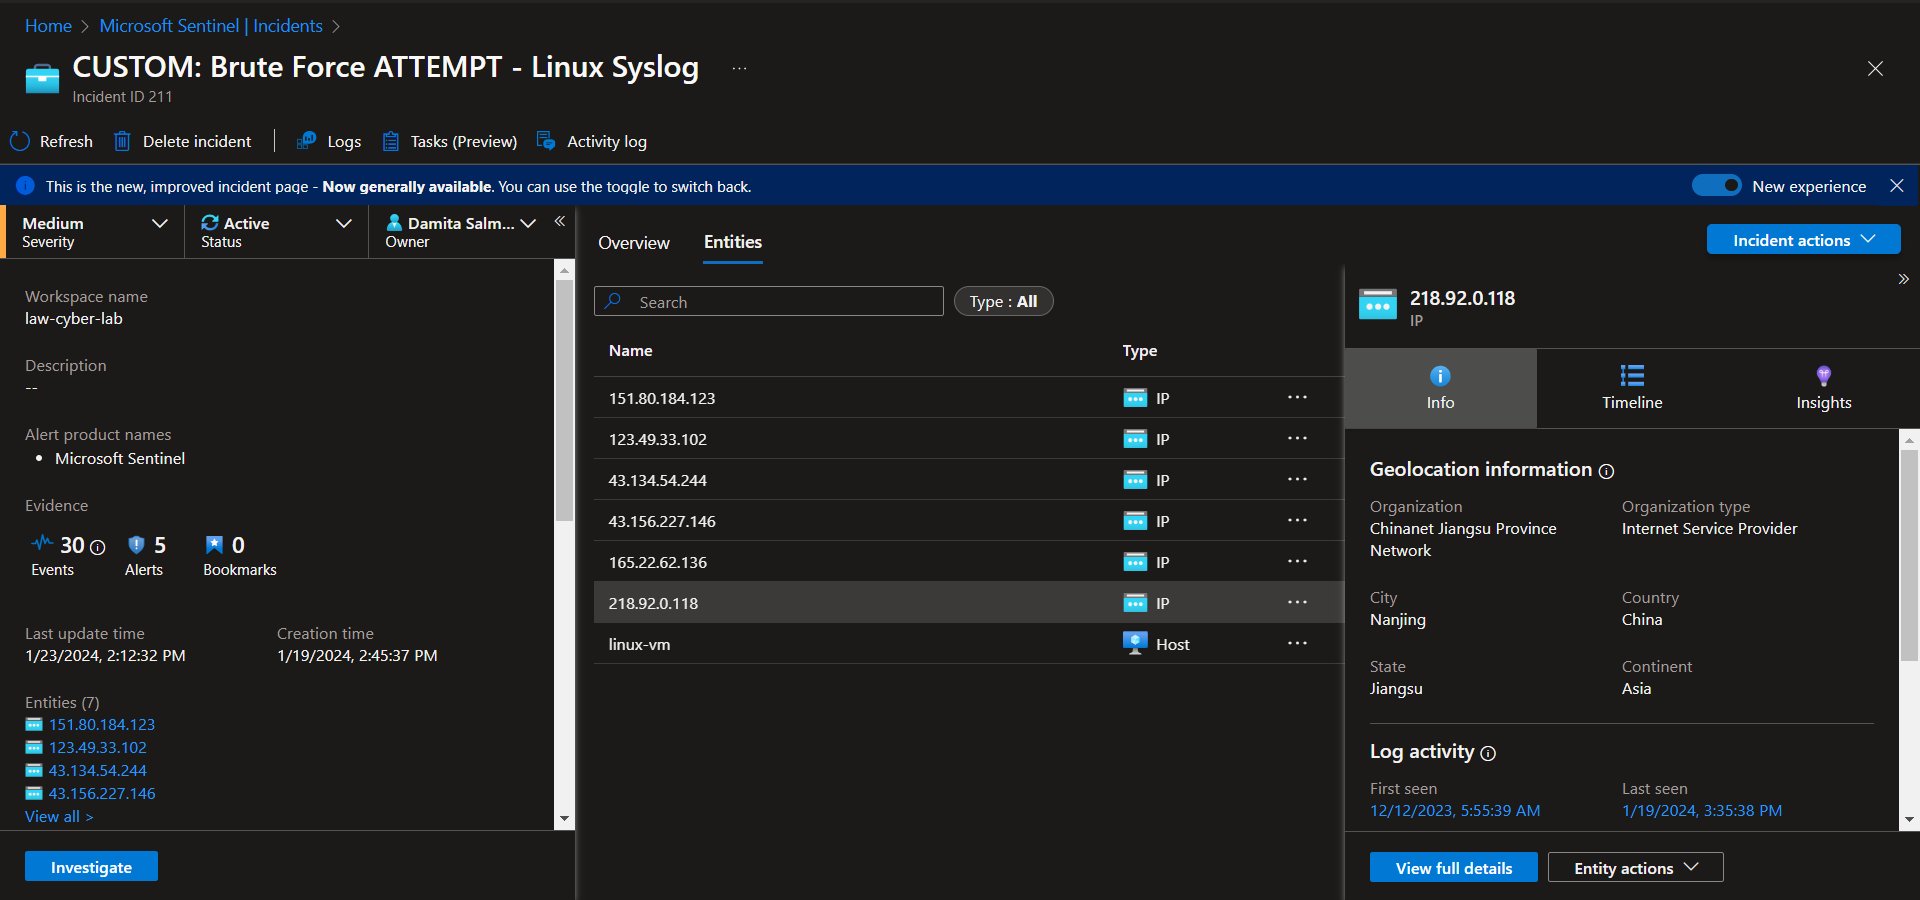Open entity link 123.49.33.102 in left panel
This screenshot has width=1920, height=900.
(x=98, y=748)
